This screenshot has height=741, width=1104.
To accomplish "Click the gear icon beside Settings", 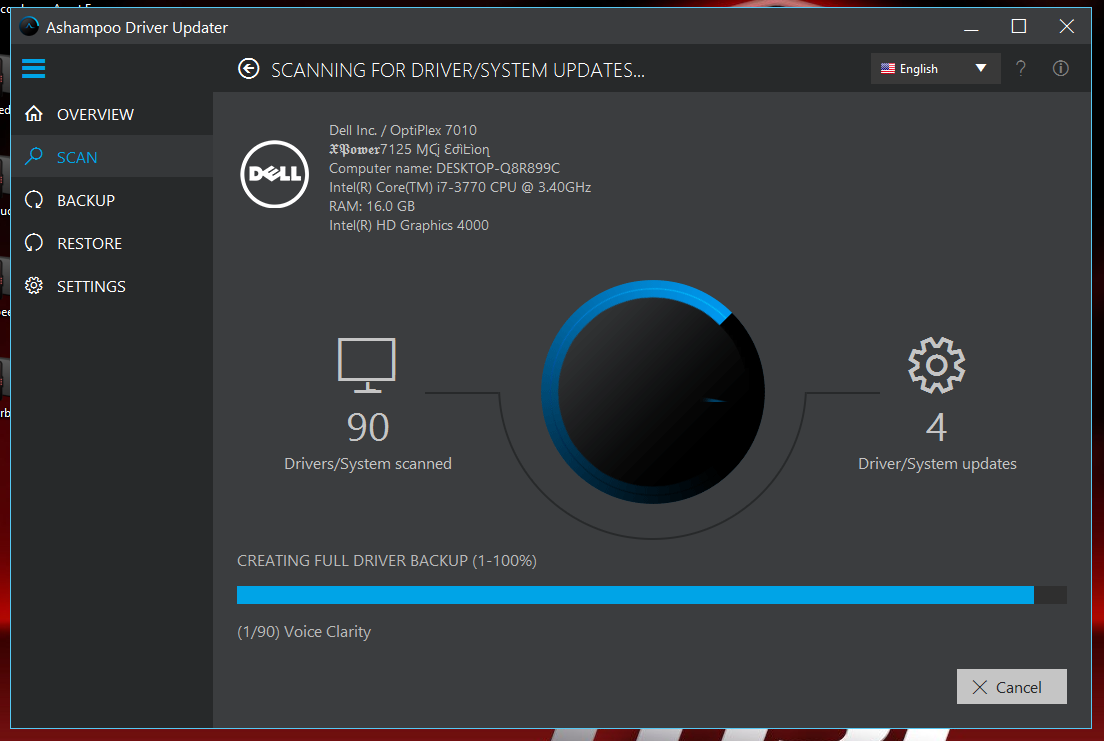I will 34,285.
